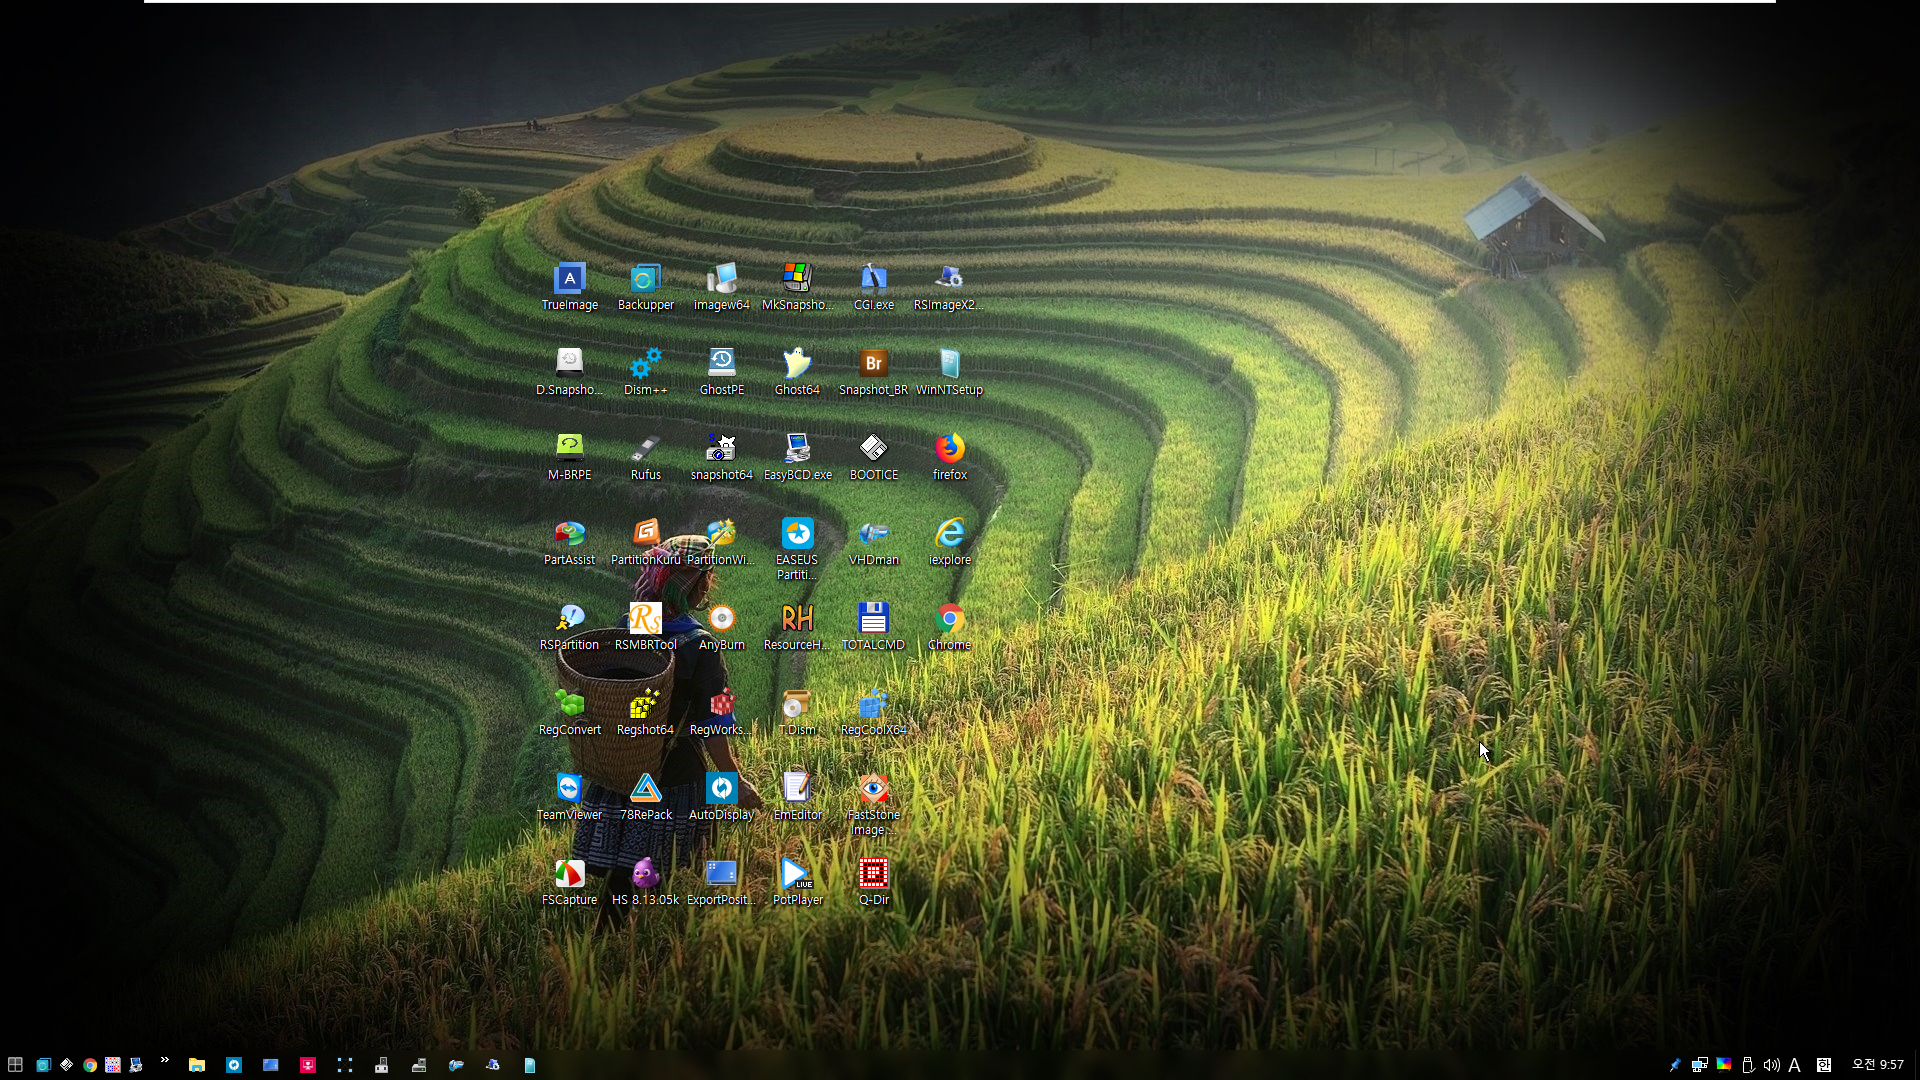Launch Rufus USB tool icon
1920x1080 pixels.
coord(645,457)
